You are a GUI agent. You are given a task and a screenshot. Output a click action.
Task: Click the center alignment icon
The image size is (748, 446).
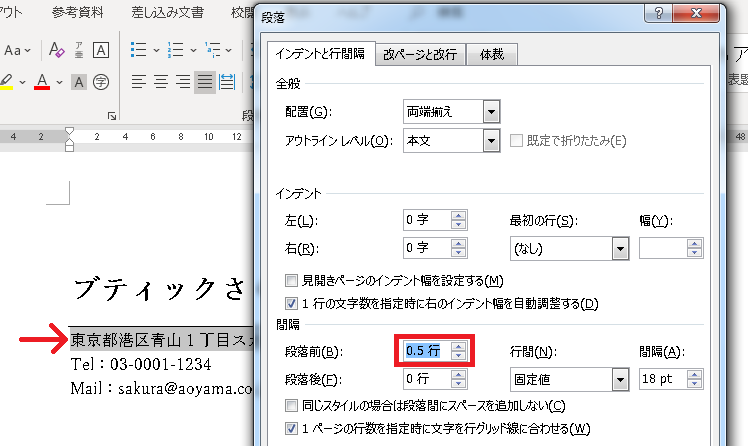[x=161, y=81]
